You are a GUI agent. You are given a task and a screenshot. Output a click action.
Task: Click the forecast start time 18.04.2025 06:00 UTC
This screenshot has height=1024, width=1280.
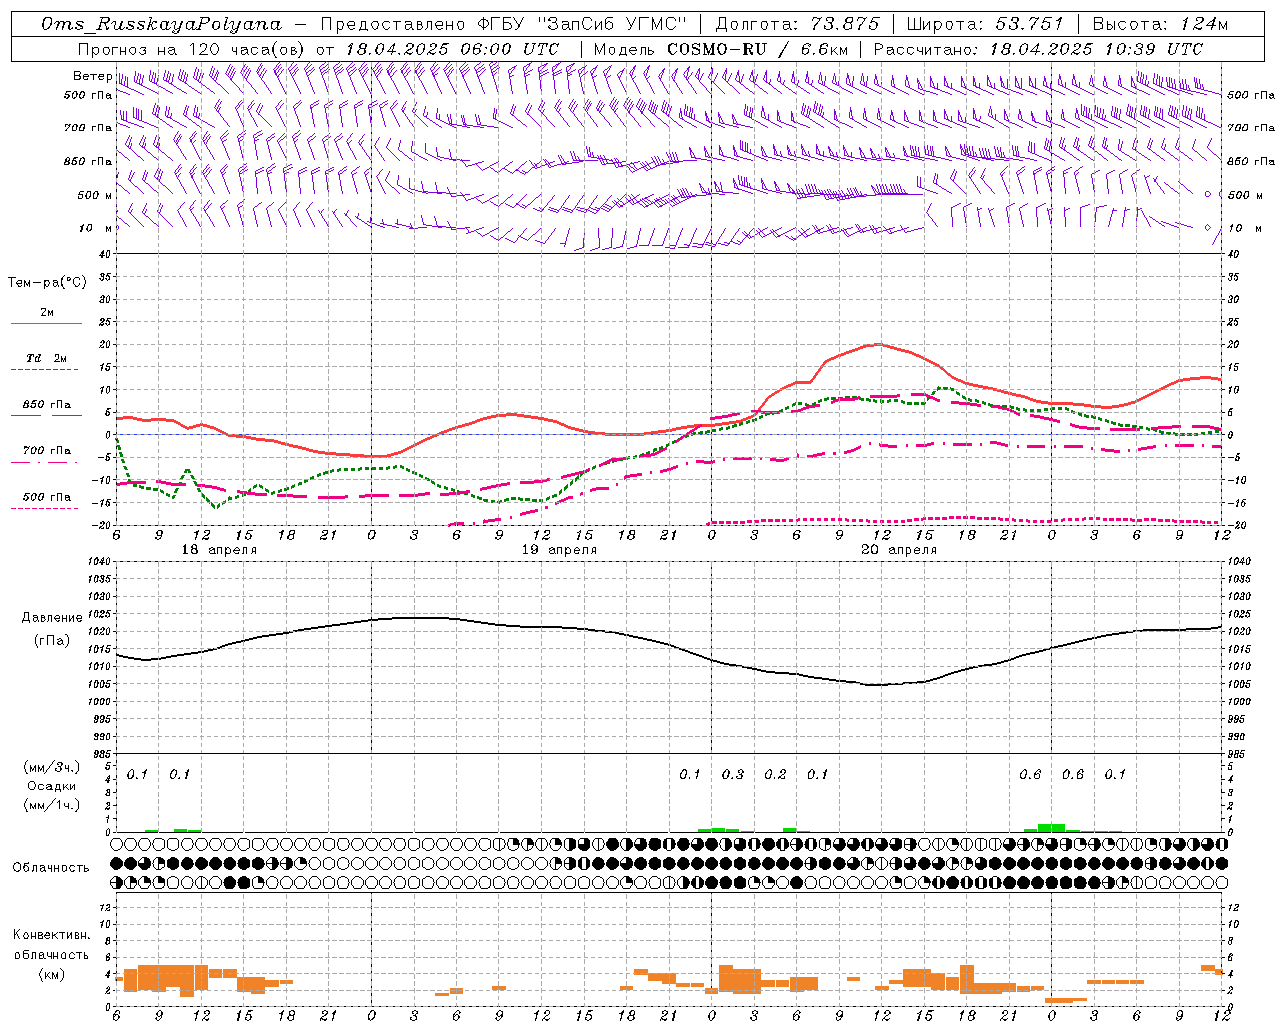pyautogui.click(x=452, y=49)
